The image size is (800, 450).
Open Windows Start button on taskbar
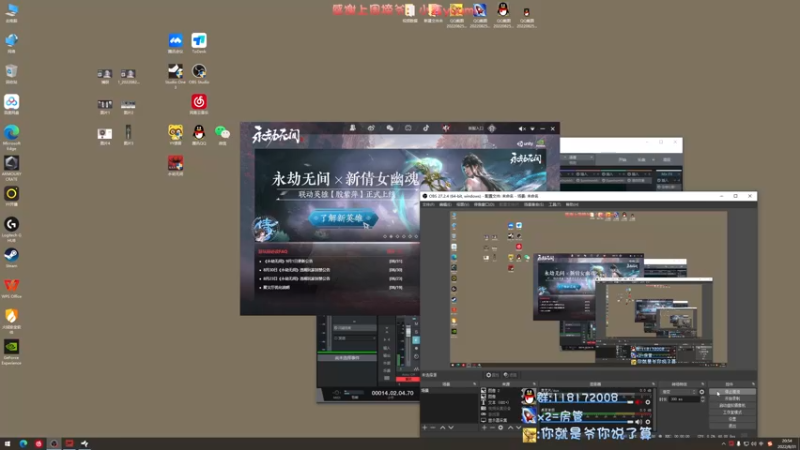[7, 443]
